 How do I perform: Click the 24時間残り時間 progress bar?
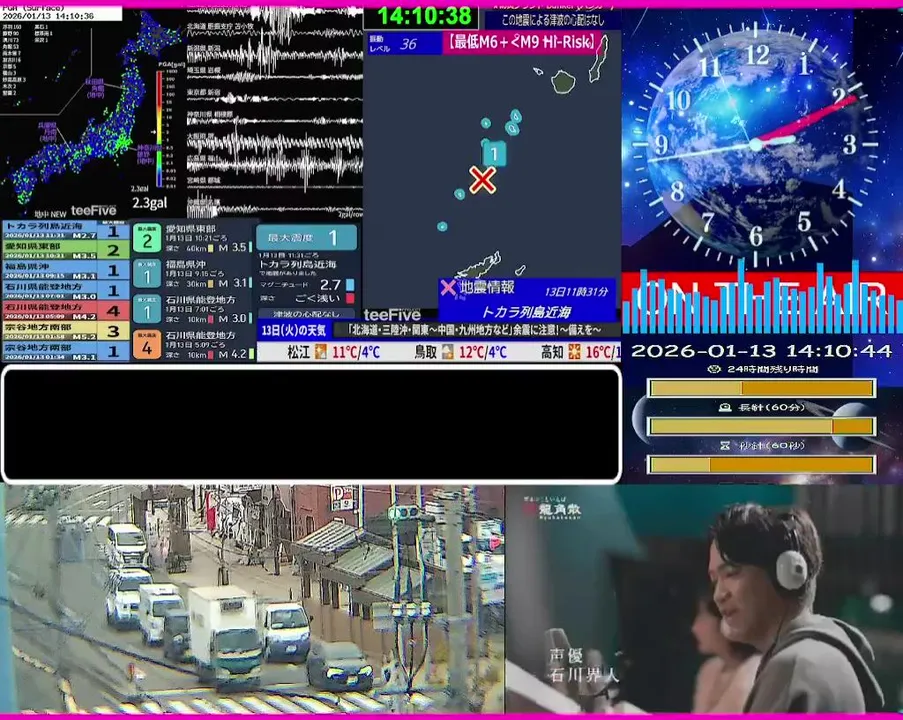coord(761,388)
